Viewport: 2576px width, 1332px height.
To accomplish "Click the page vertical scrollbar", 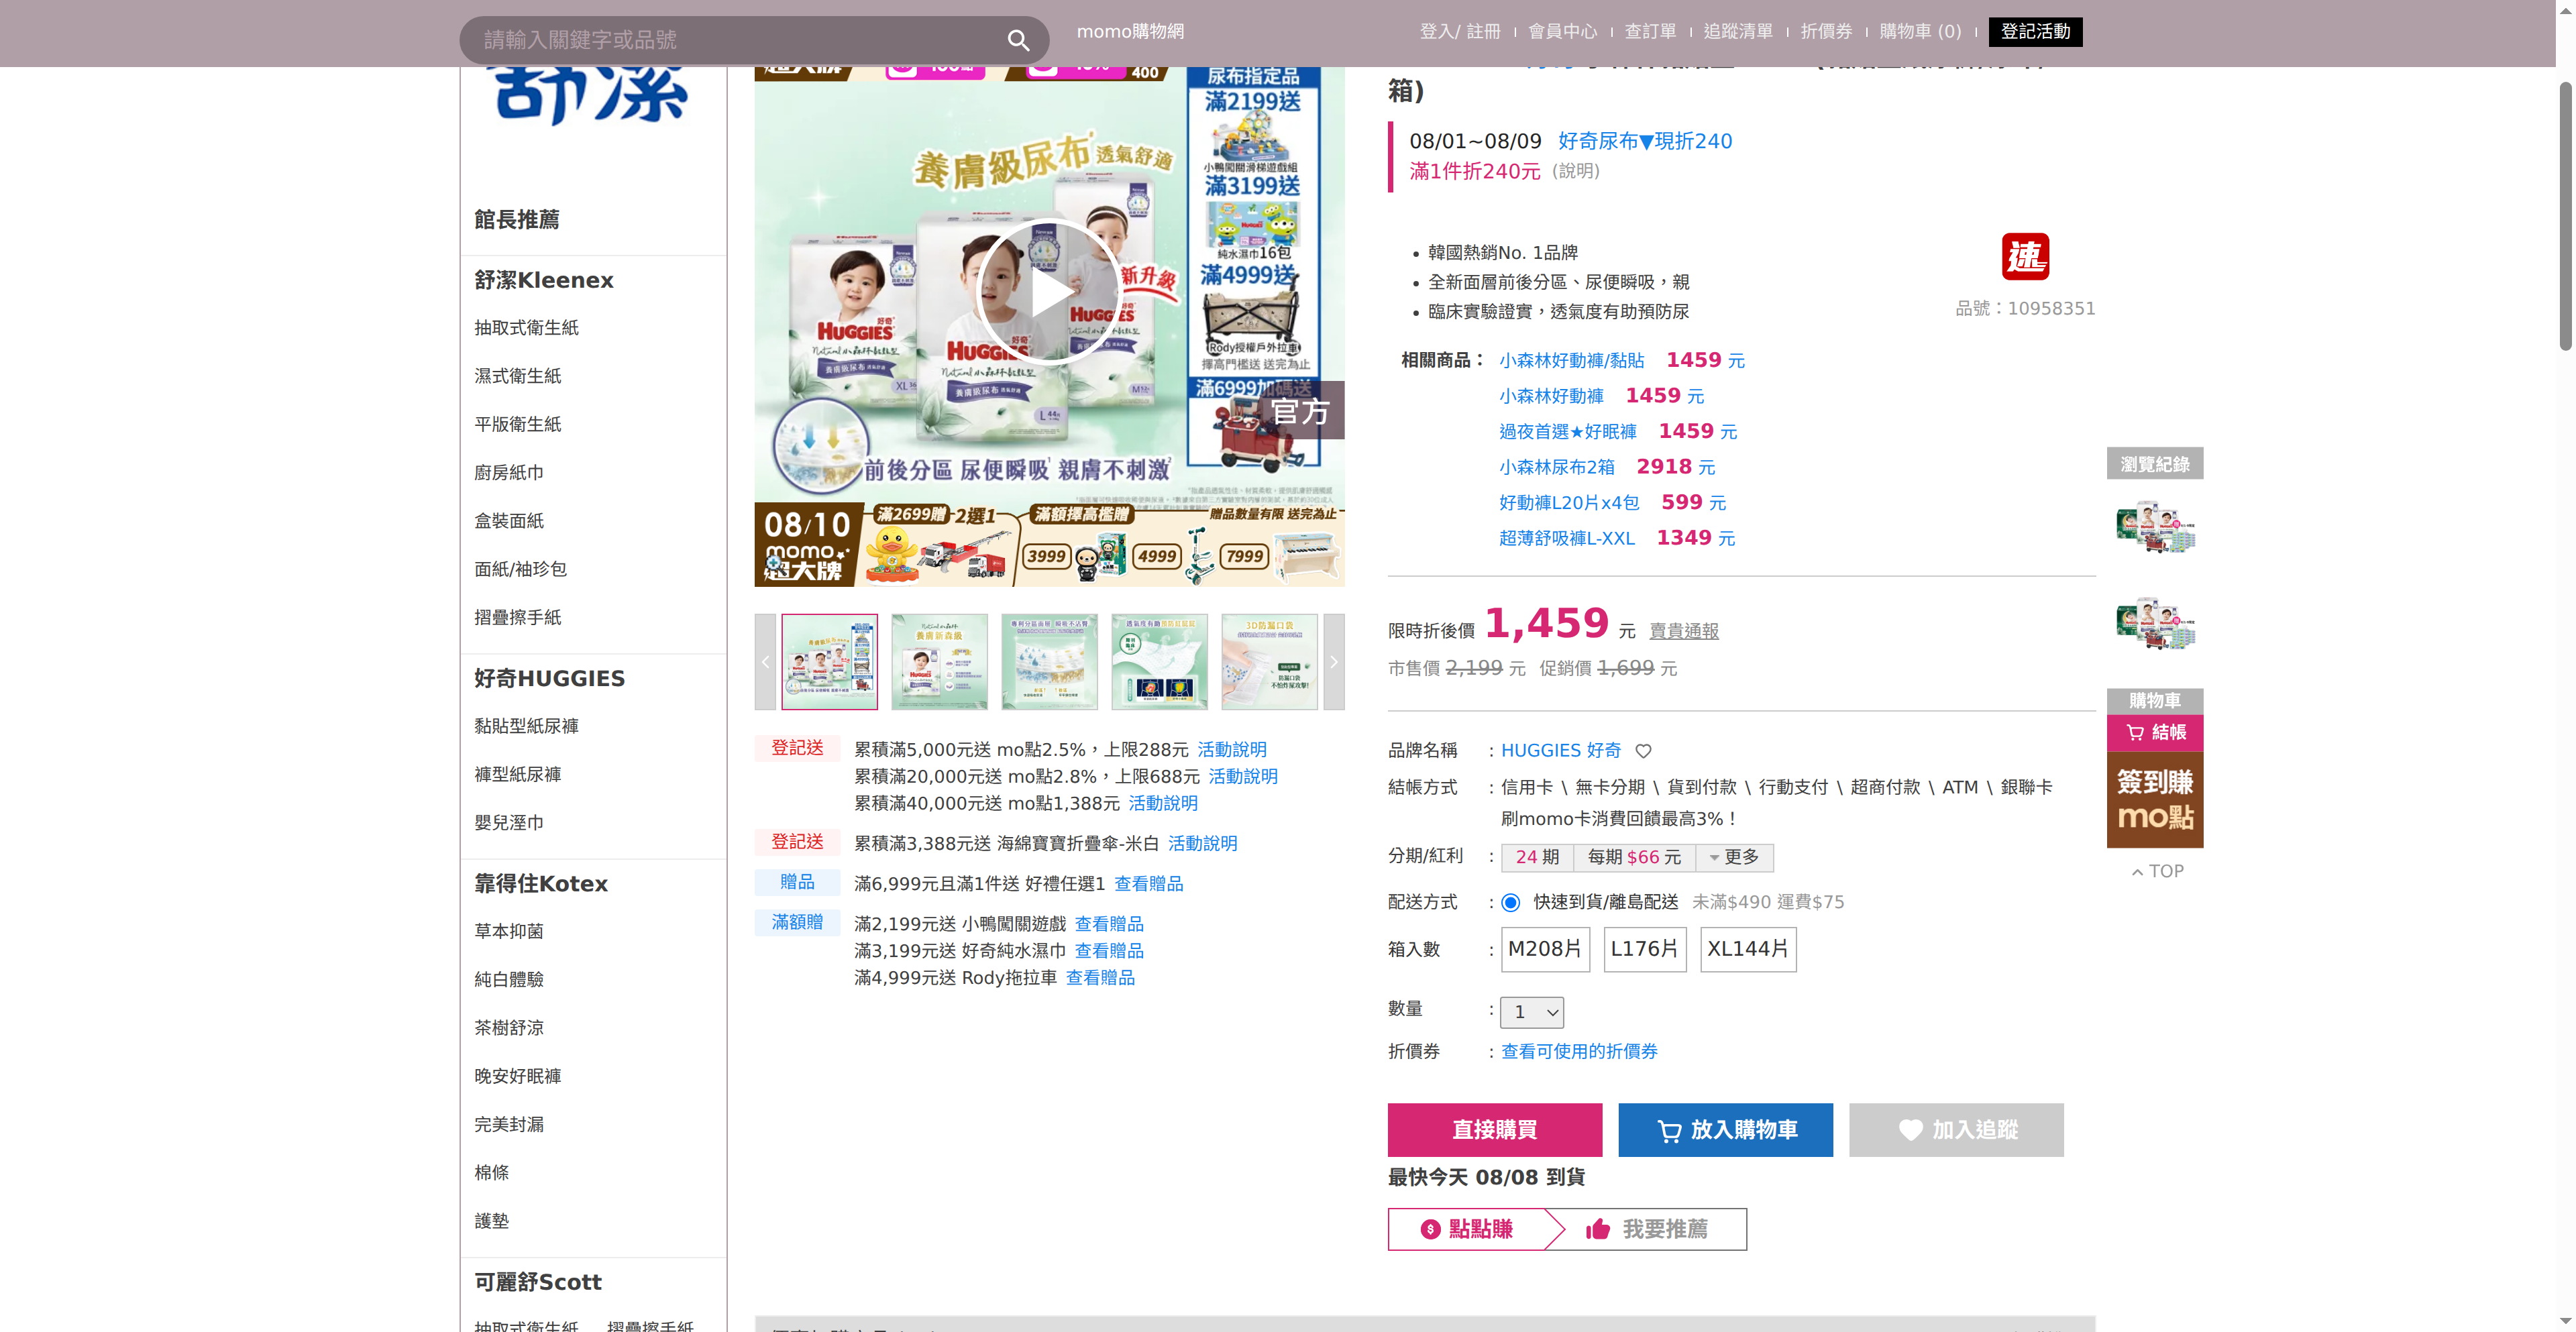I will pos(2566,215).
